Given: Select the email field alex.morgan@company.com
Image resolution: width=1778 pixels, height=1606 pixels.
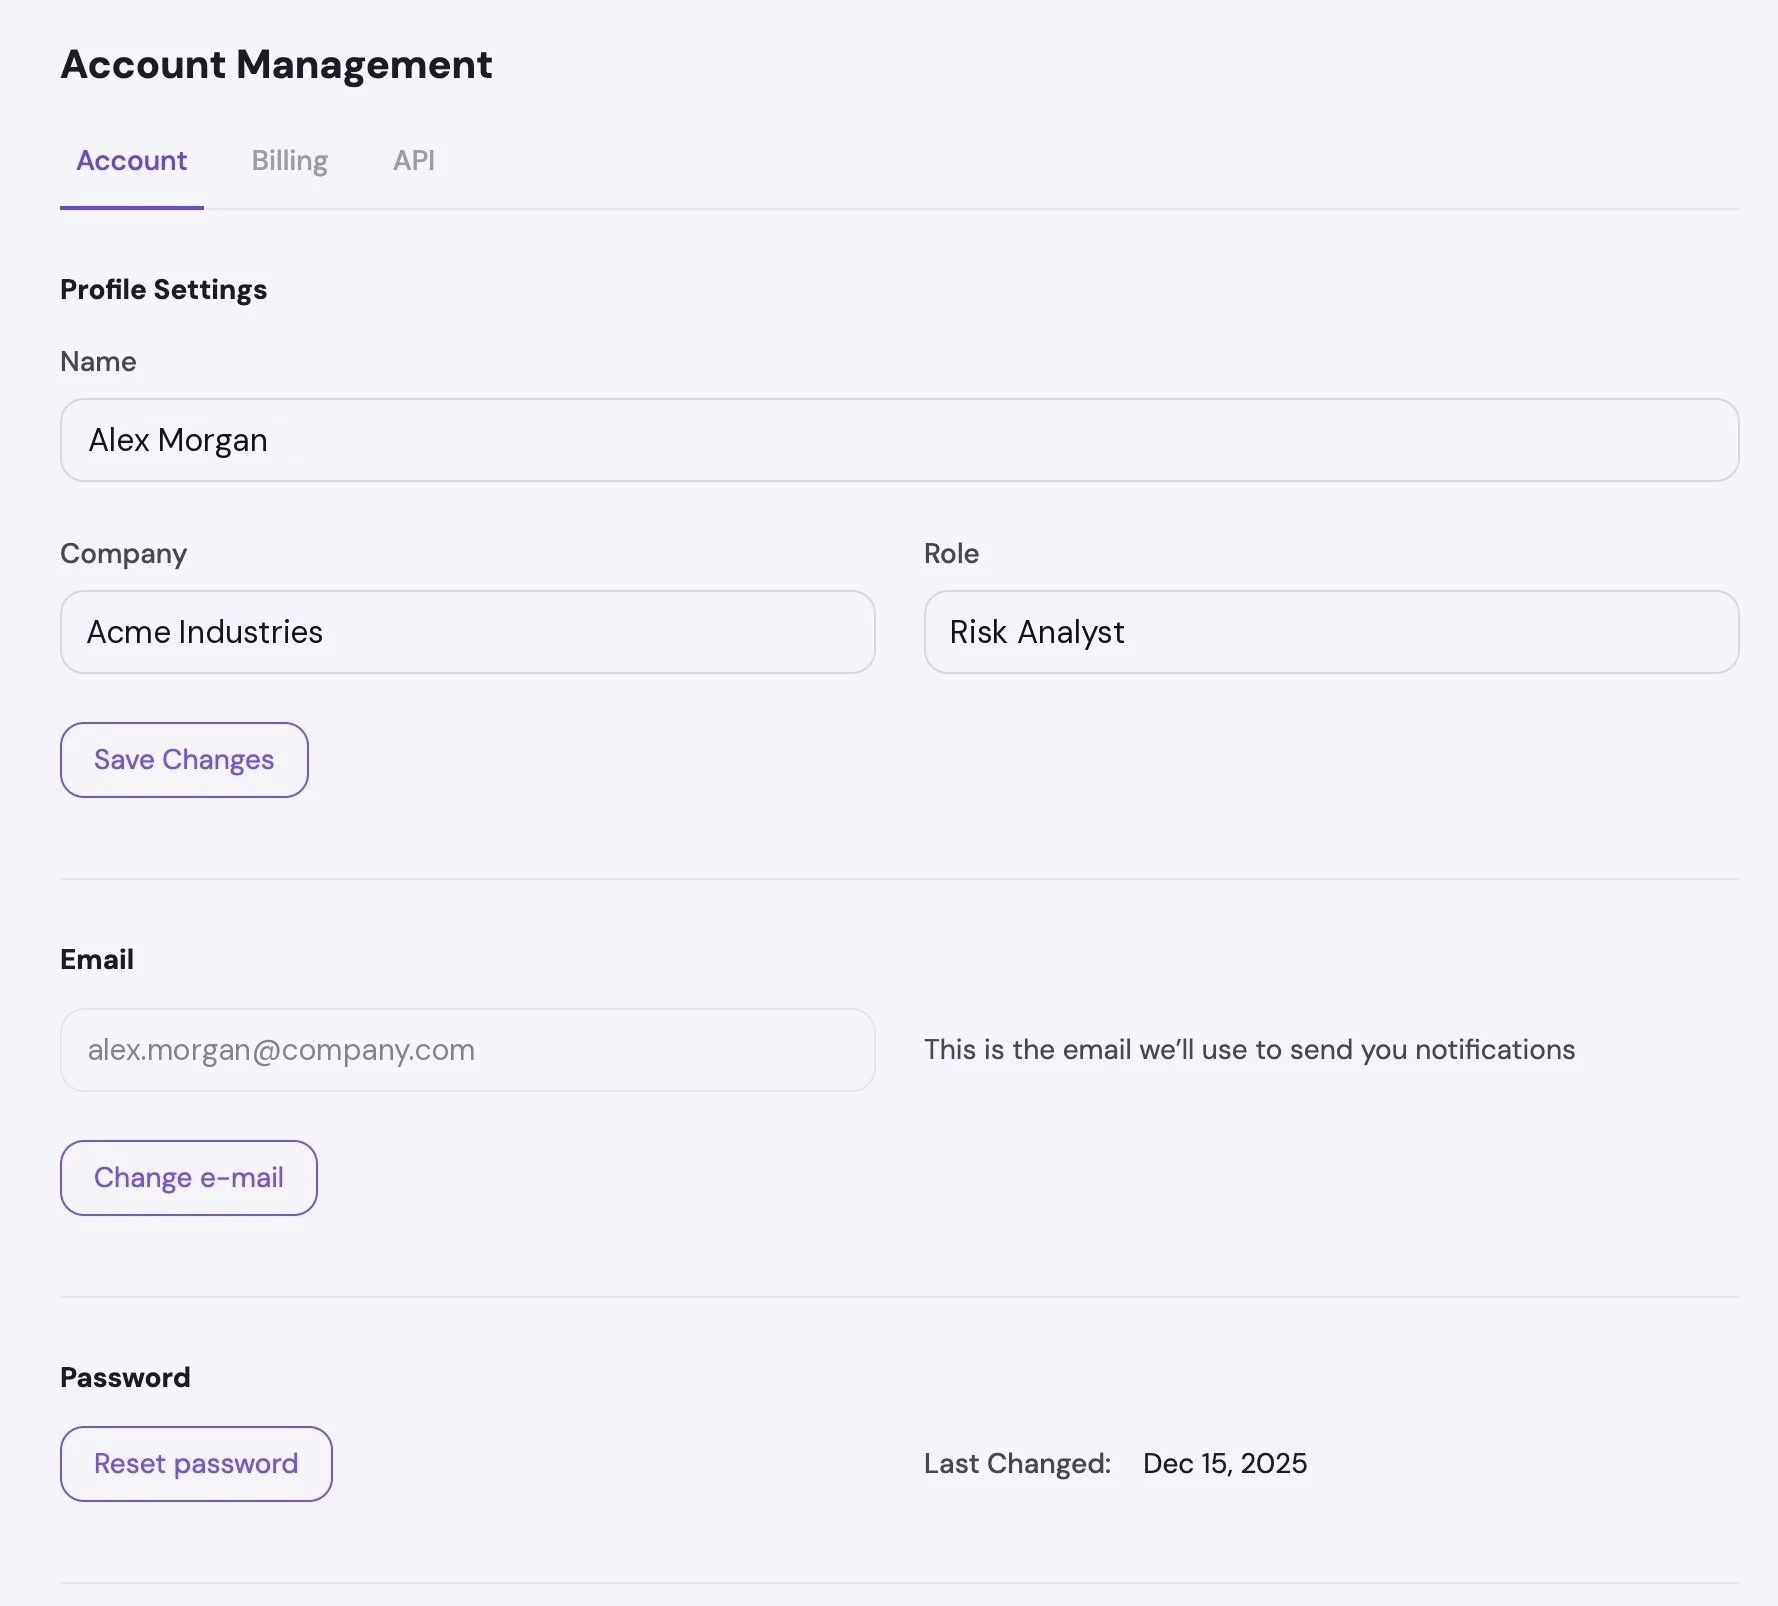Looking at the screenshot, I should 467,1050.
